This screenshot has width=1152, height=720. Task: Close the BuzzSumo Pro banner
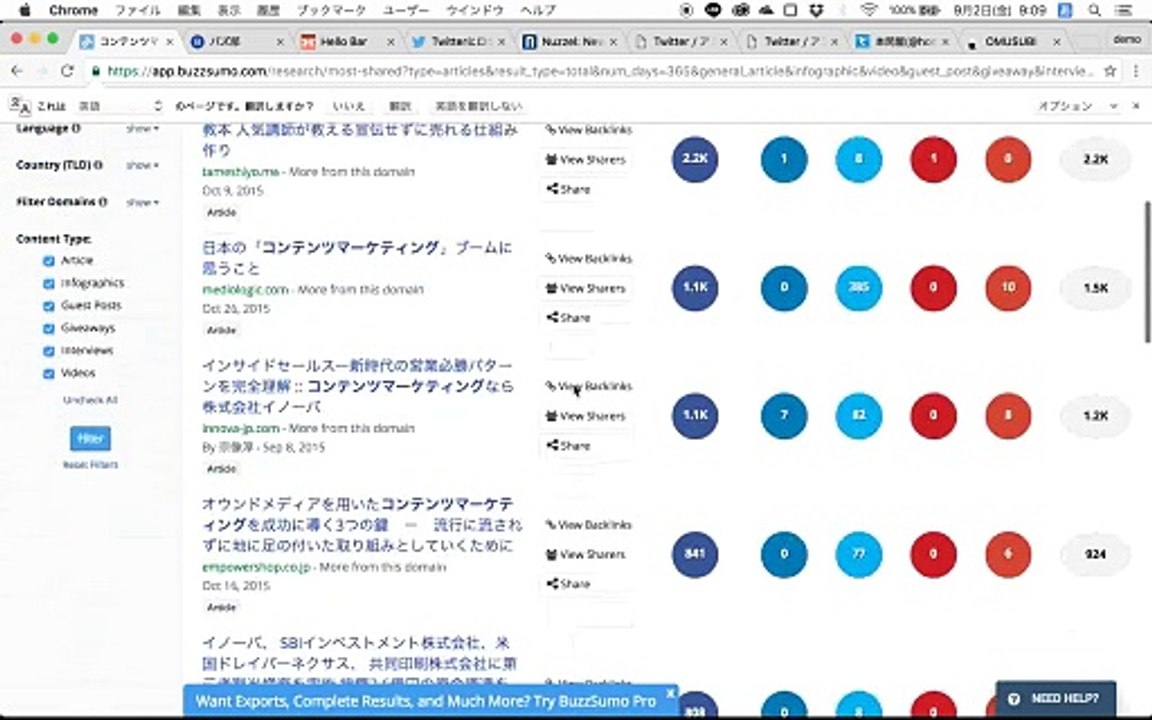669,693
